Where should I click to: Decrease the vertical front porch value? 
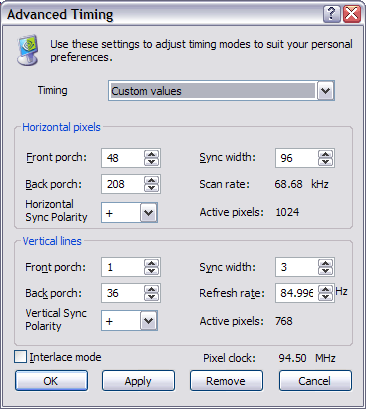[x=152, y=270]
